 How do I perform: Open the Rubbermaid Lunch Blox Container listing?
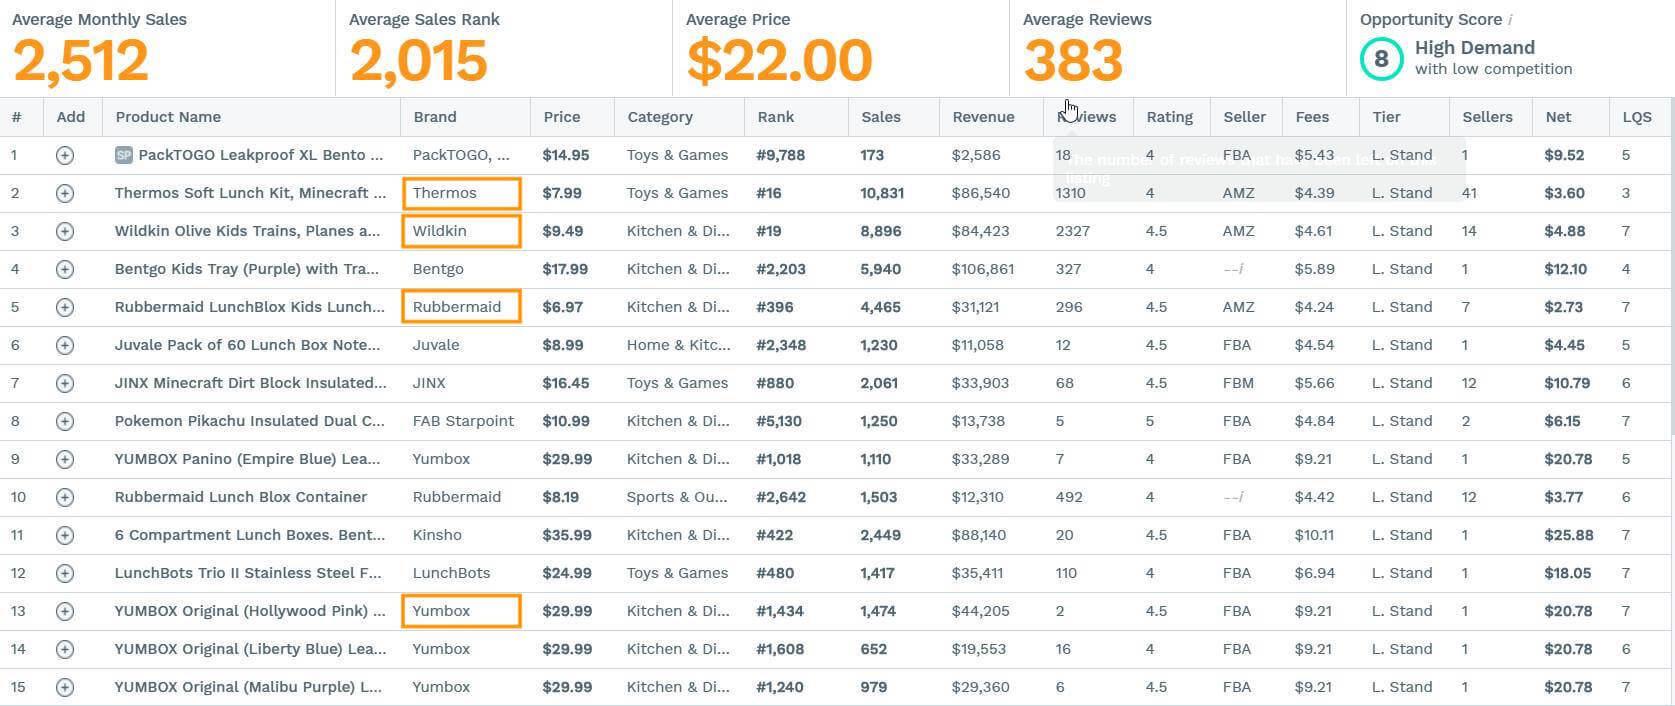[241, 497]
